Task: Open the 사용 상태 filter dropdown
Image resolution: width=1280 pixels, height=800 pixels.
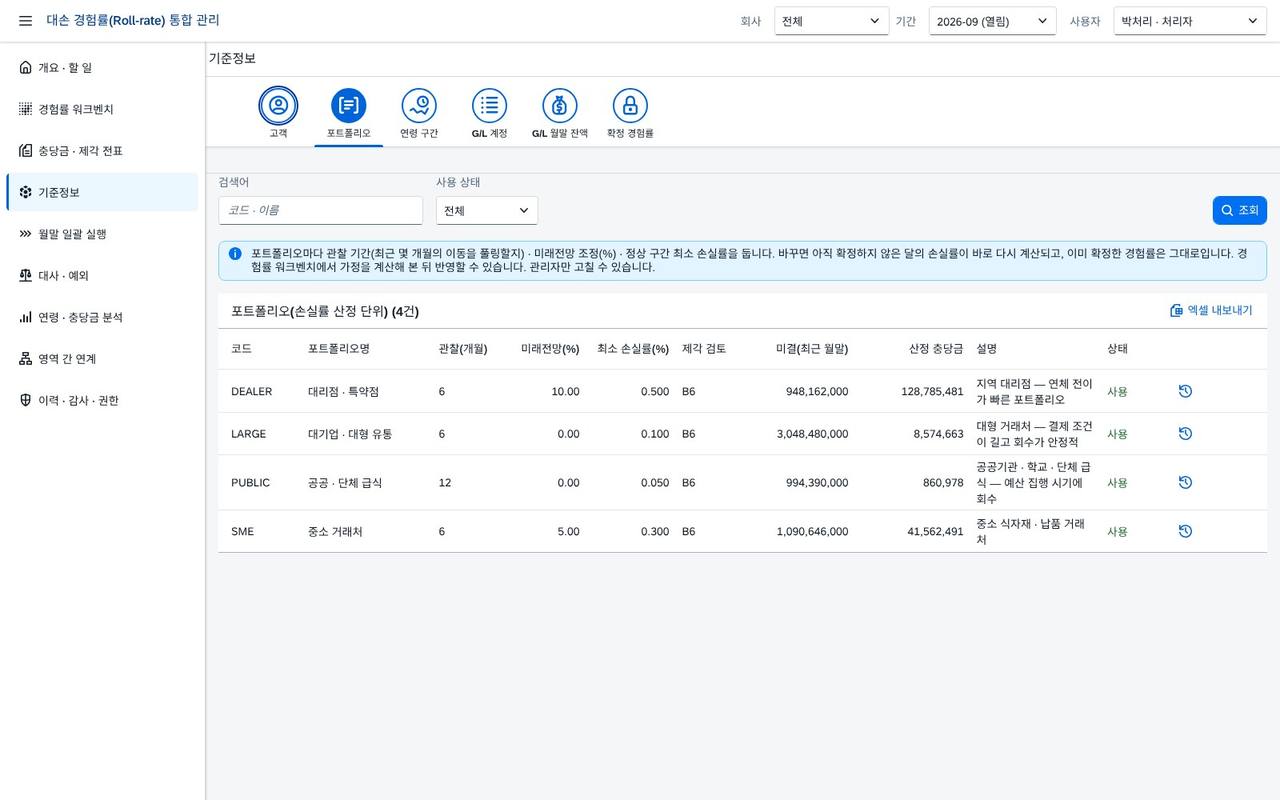Action: (x=486, y=210)
